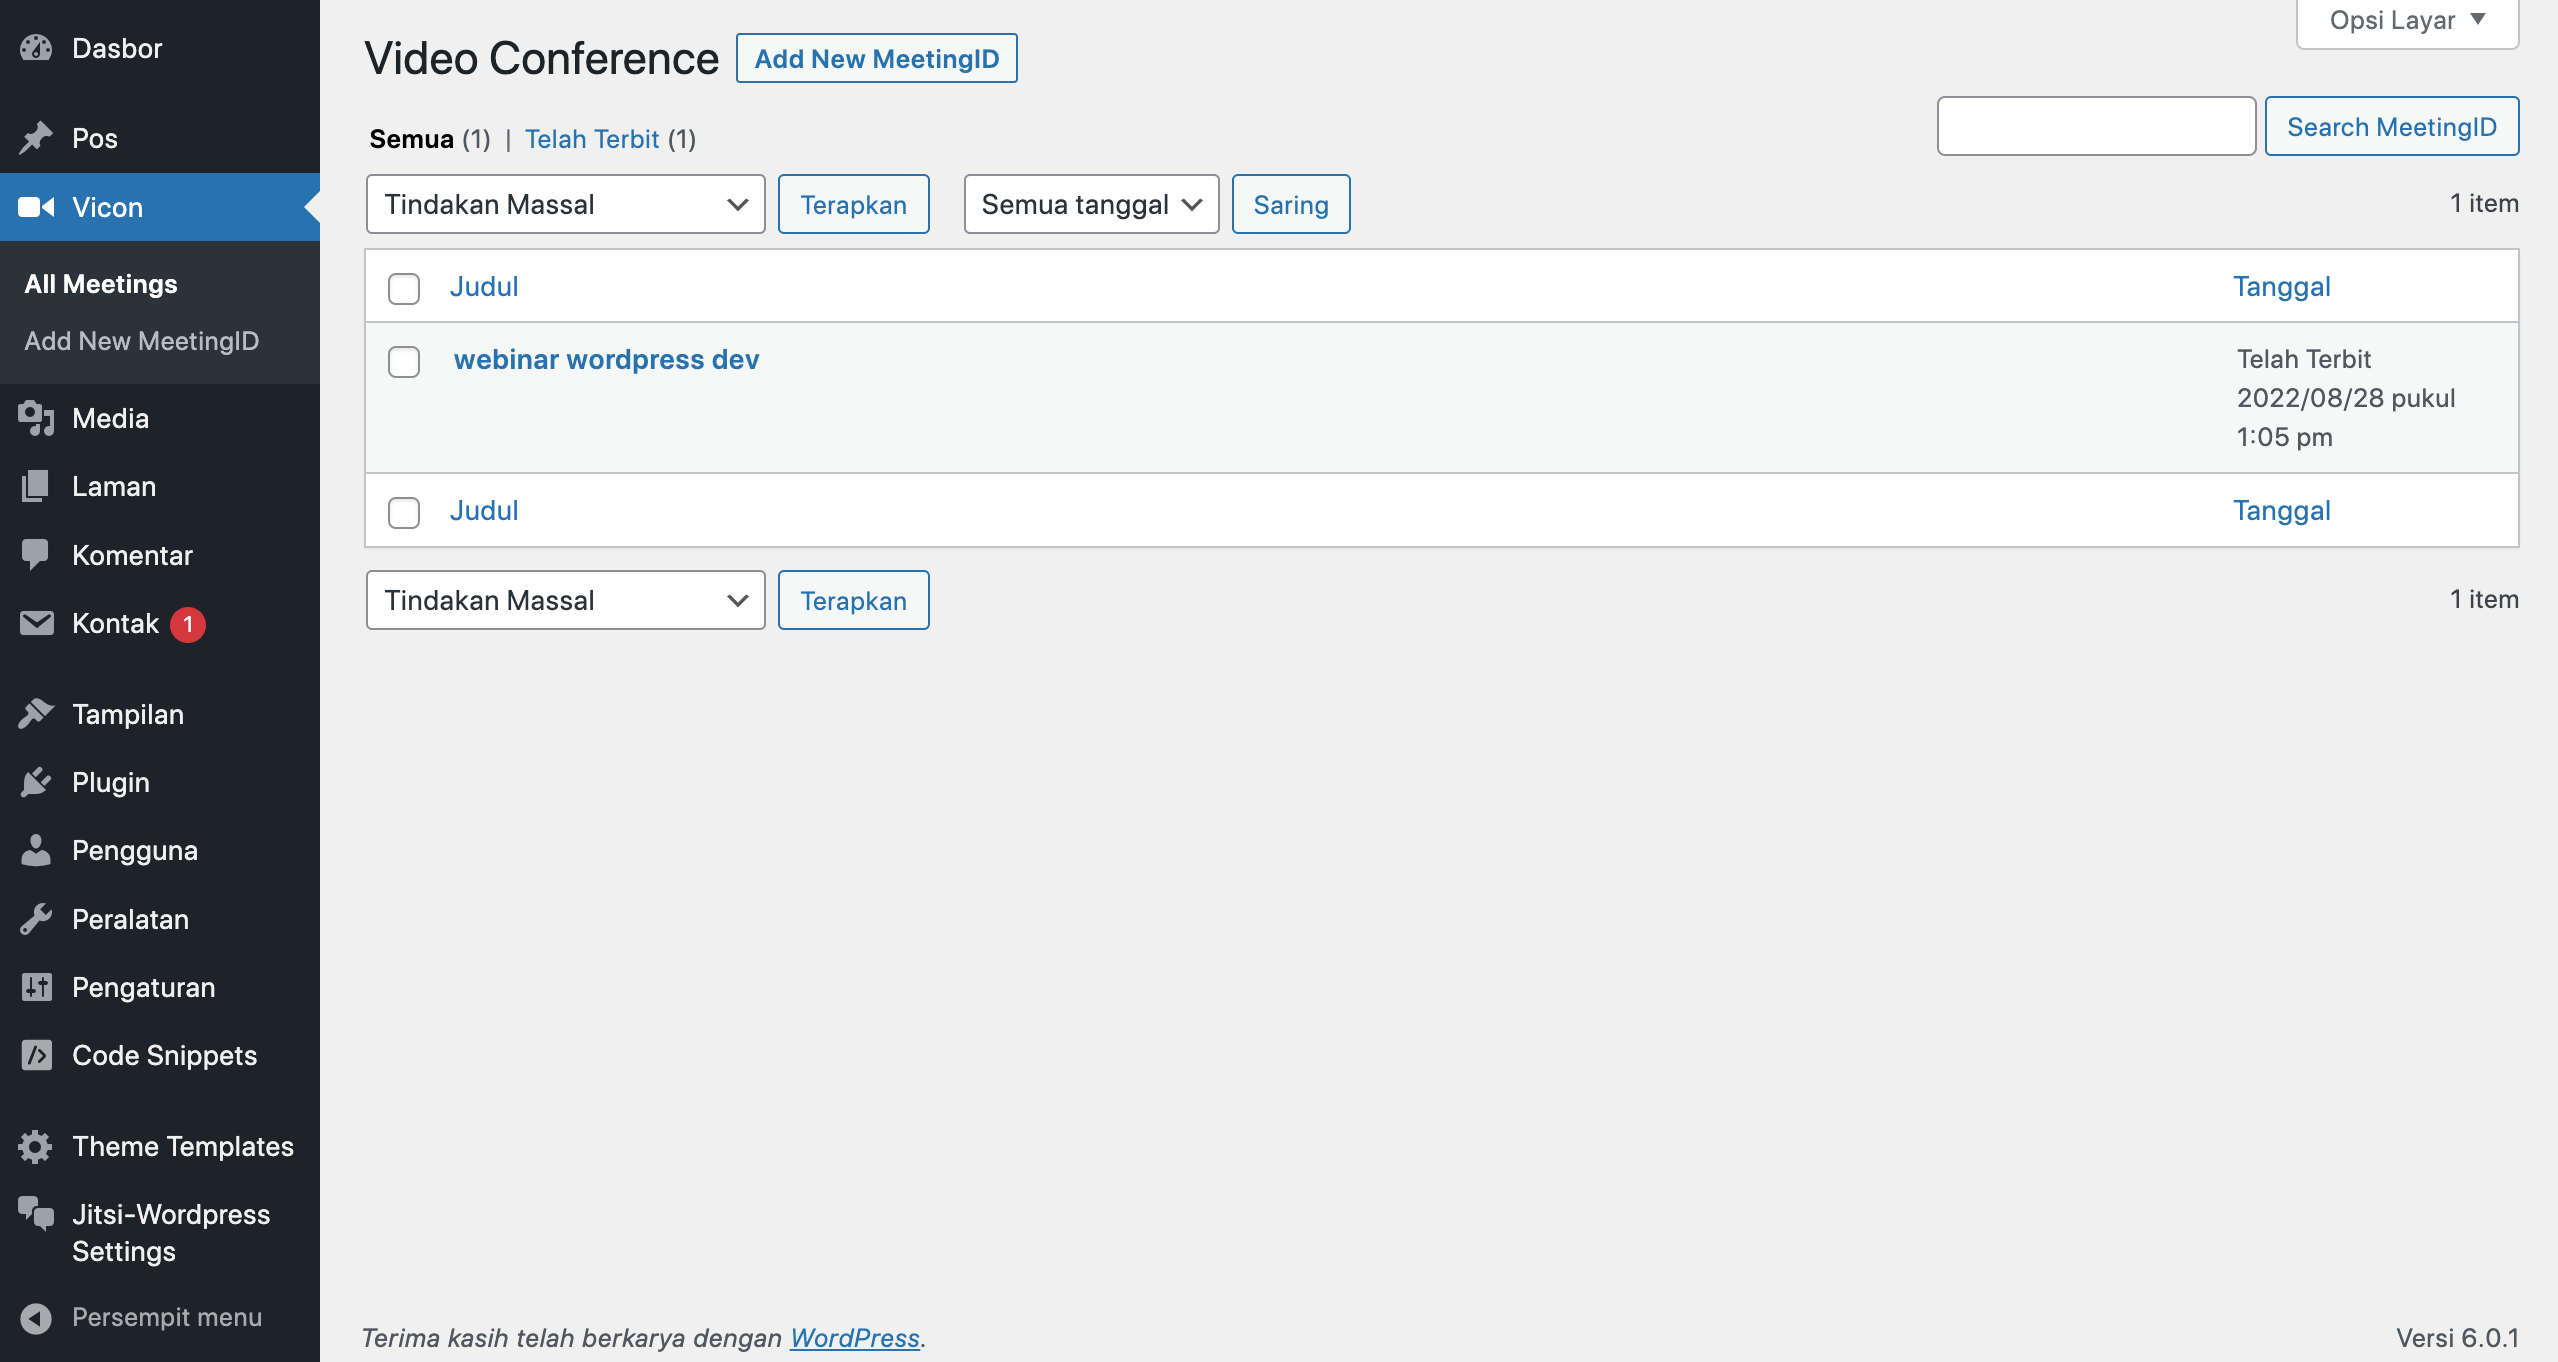
Task: Expand the Opsi Layar panel
Action: [x=2406, y=21]
